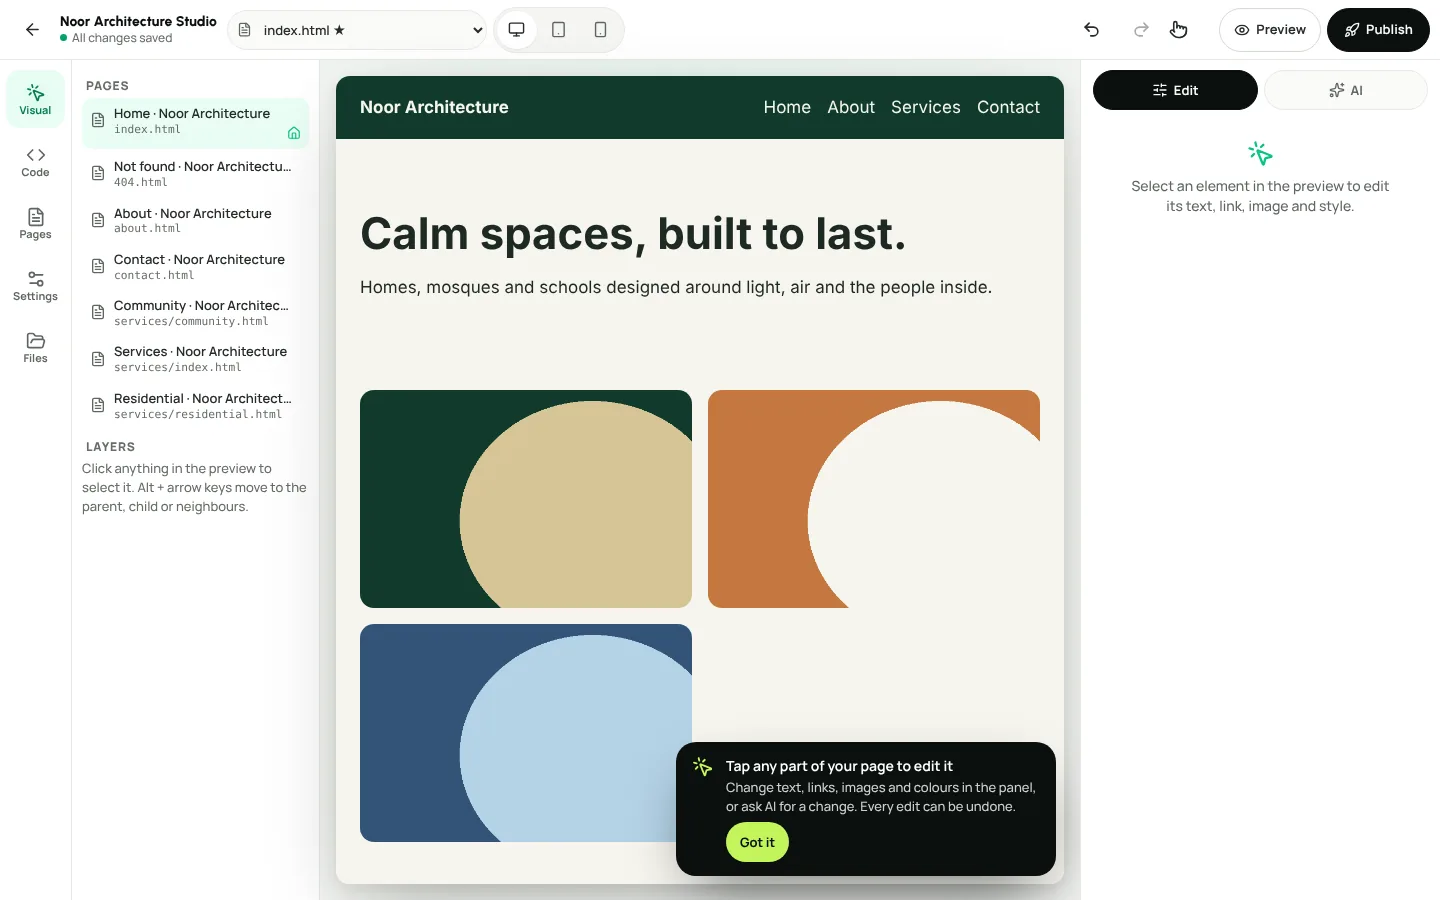Open Home · Noor Architecture index.html page
The image size is (1440, 900).
click(195, 121)
